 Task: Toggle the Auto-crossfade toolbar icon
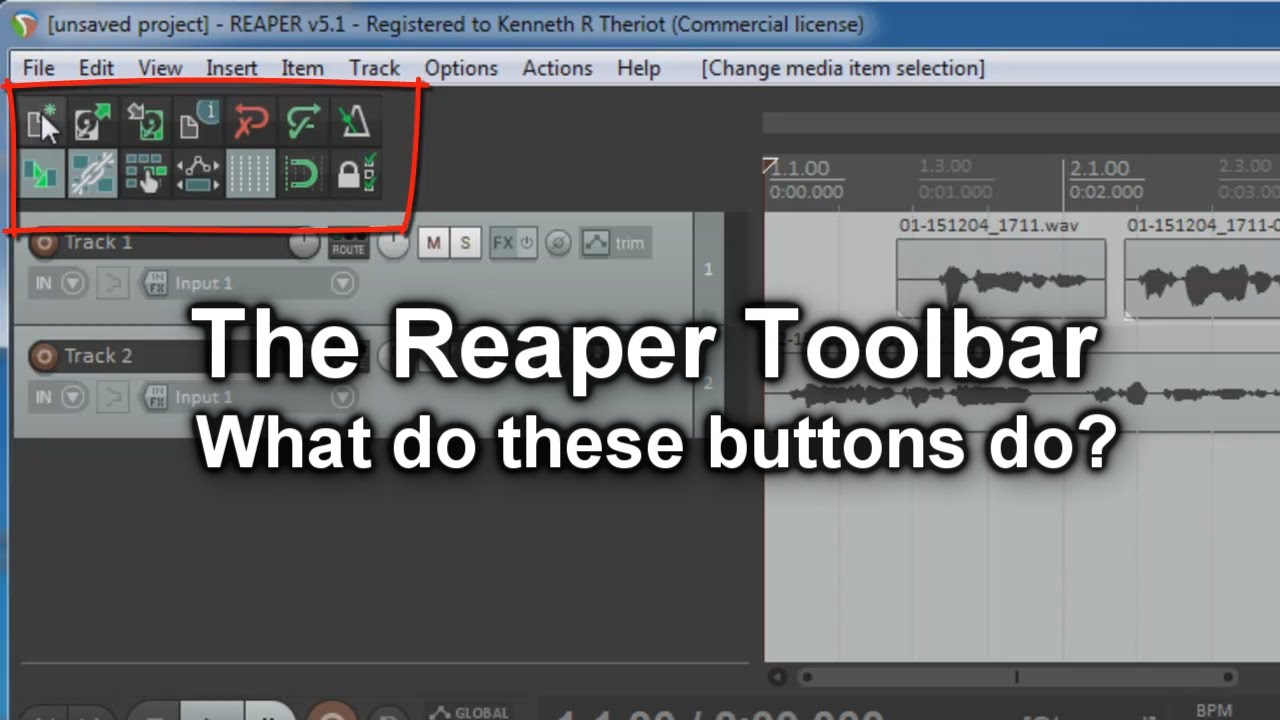pyautogui.click(x=42, y=174)
